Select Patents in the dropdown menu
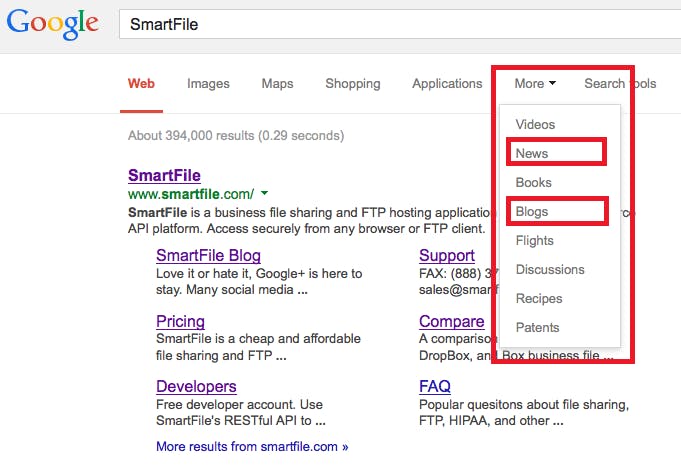 (537, 328)
